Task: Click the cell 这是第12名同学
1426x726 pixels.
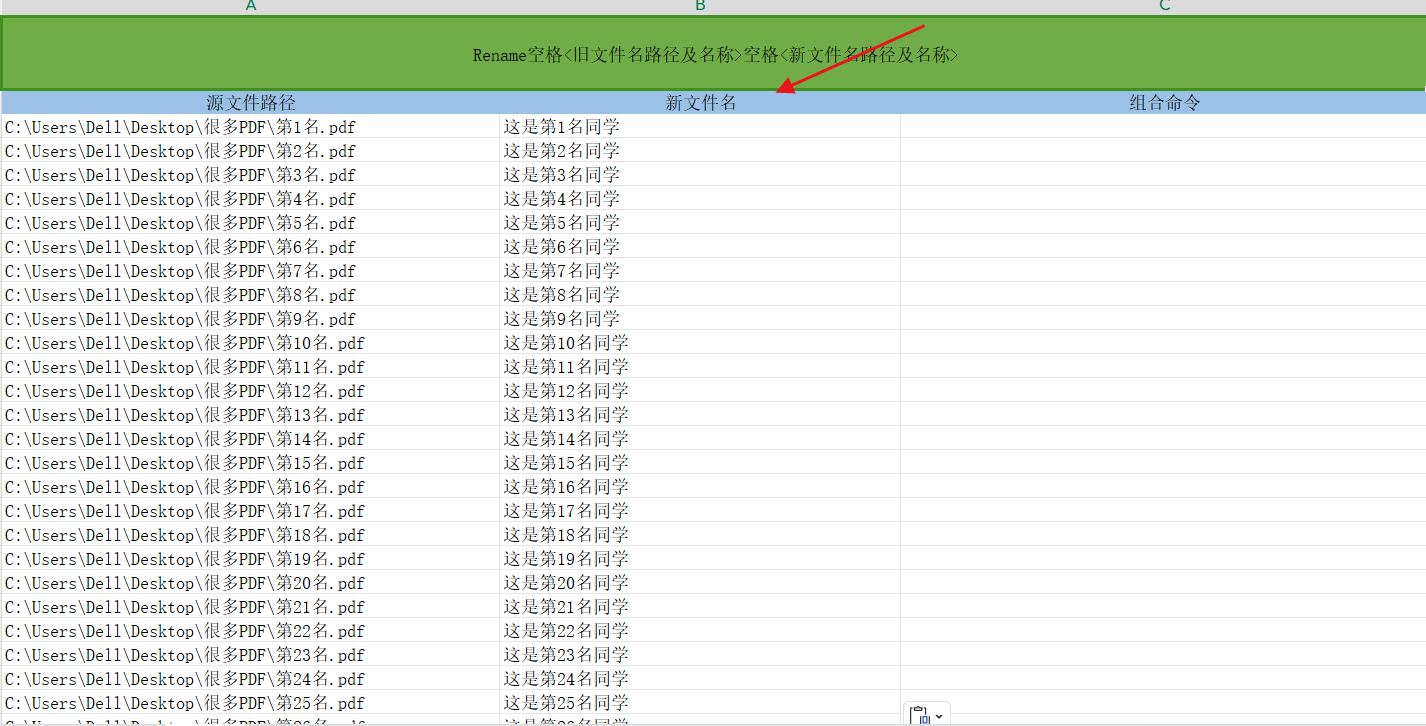Action: (700, 391)
